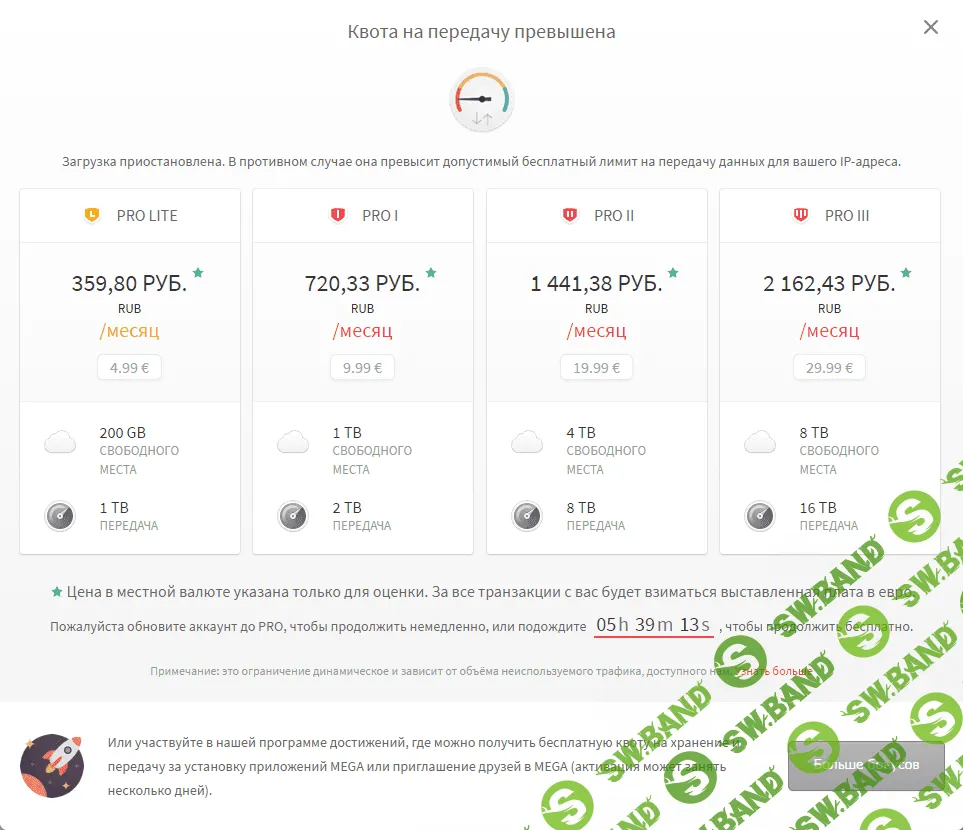Click the rocket achievements icon
963x830 pixels.
pos(52,765)
